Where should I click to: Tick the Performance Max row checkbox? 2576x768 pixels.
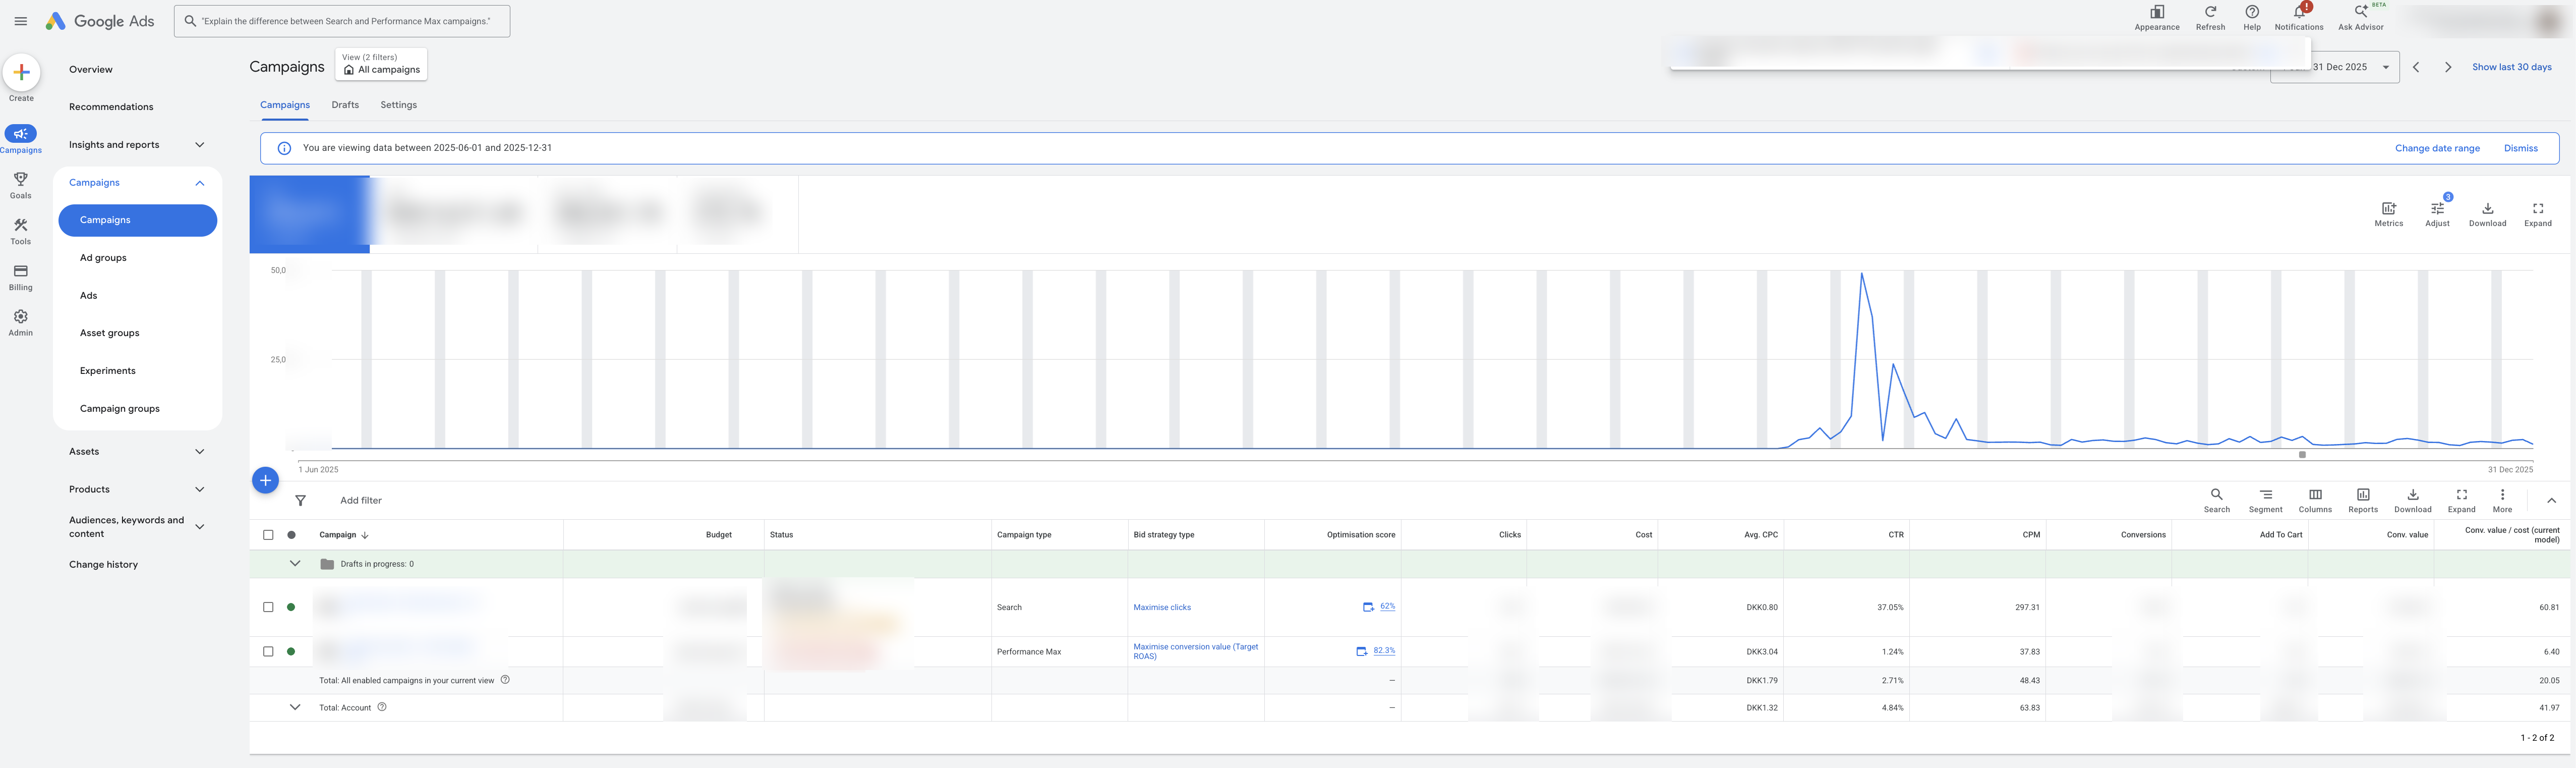click(x=268, y=651)
